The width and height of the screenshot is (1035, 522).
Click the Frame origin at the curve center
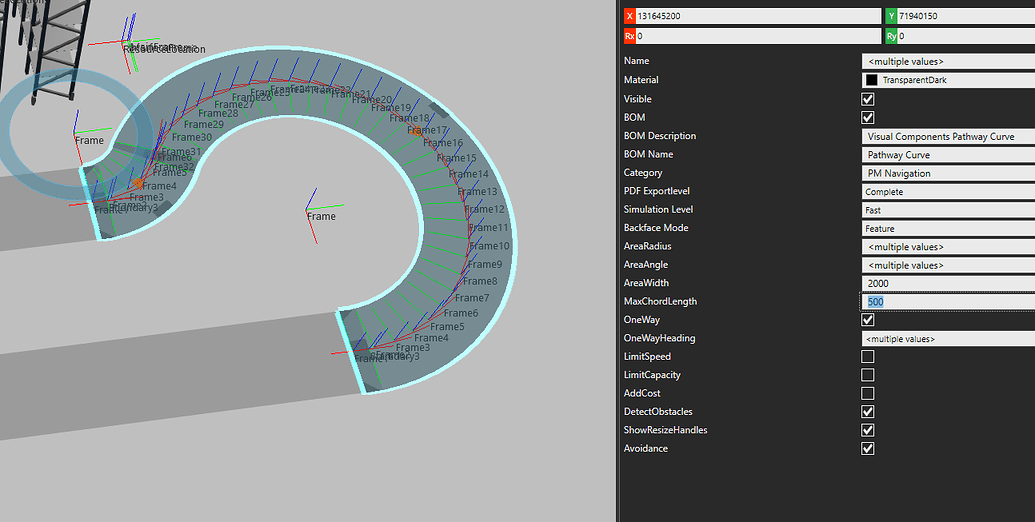307,211
